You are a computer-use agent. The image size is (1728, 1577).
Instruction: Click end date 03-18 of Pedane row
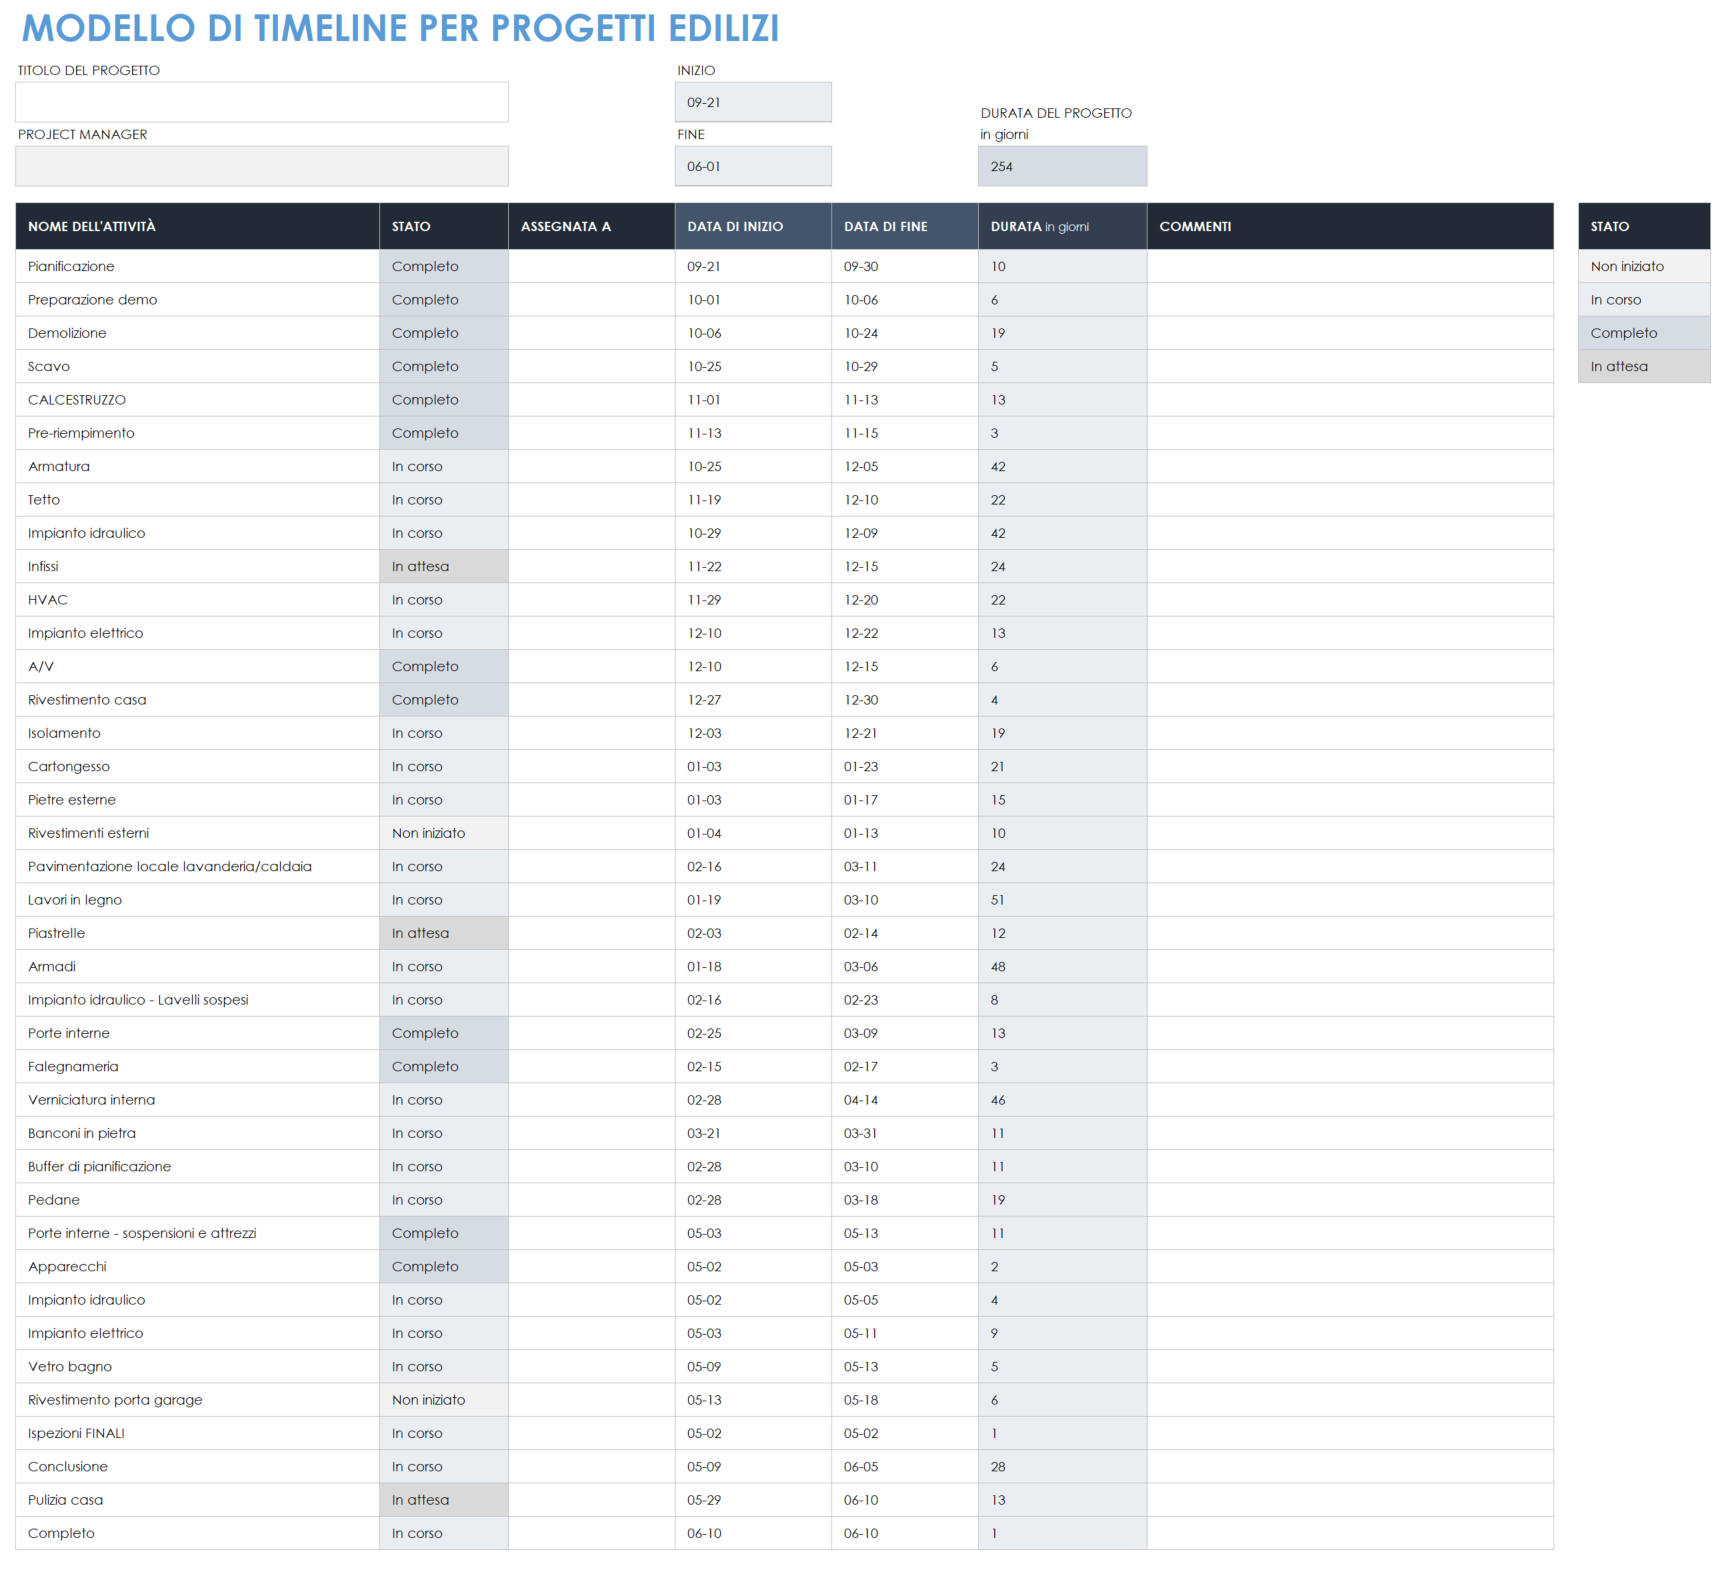[904, 1199]
